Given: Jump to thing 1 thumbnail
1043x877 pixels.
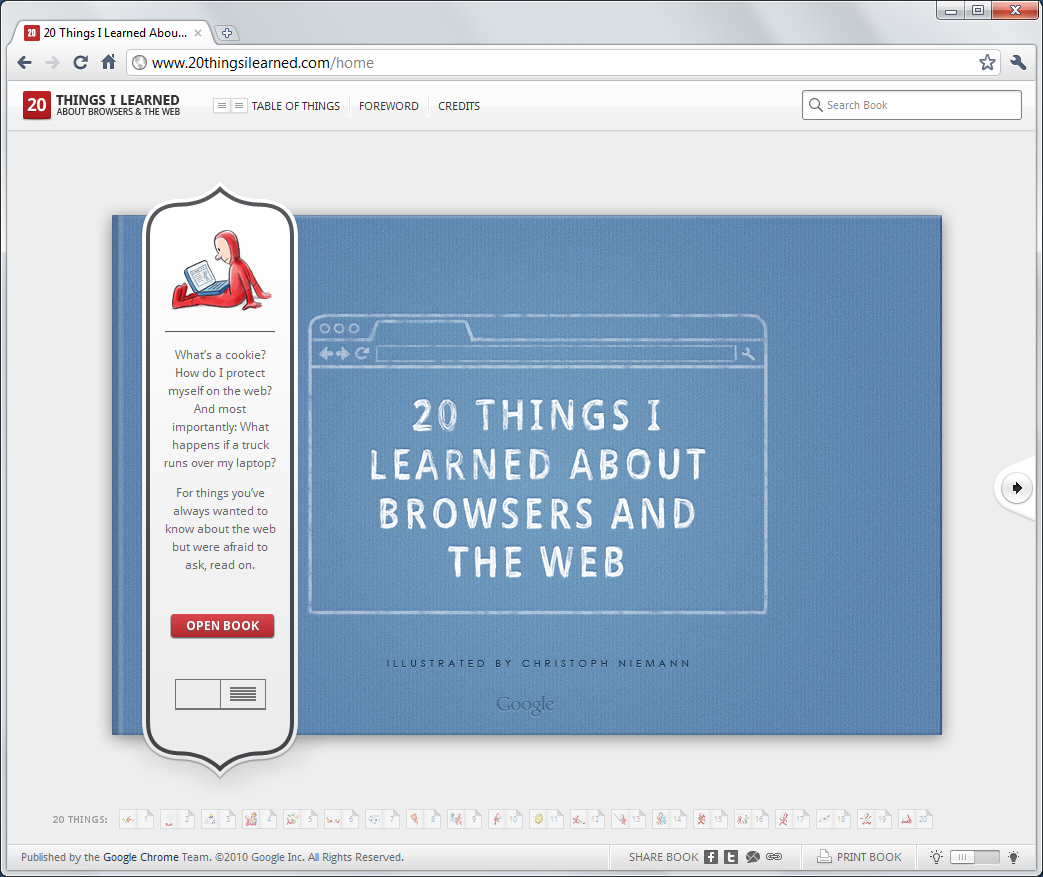Looking at the screenshot, I should (x=136, y=819).
